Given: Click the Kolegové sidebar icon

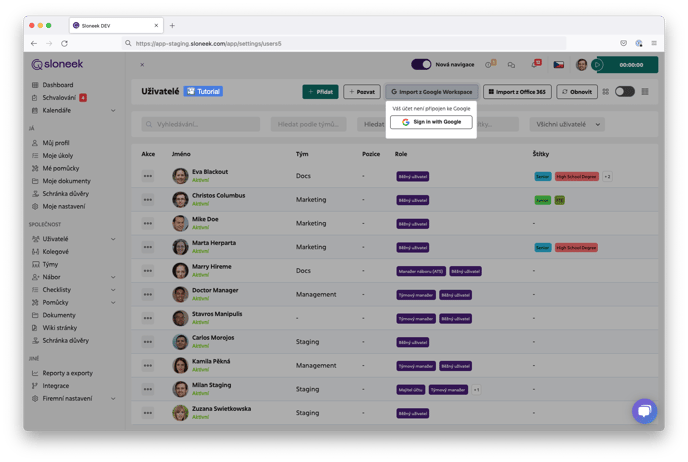Looking at the screenshot, I should 35,252.
